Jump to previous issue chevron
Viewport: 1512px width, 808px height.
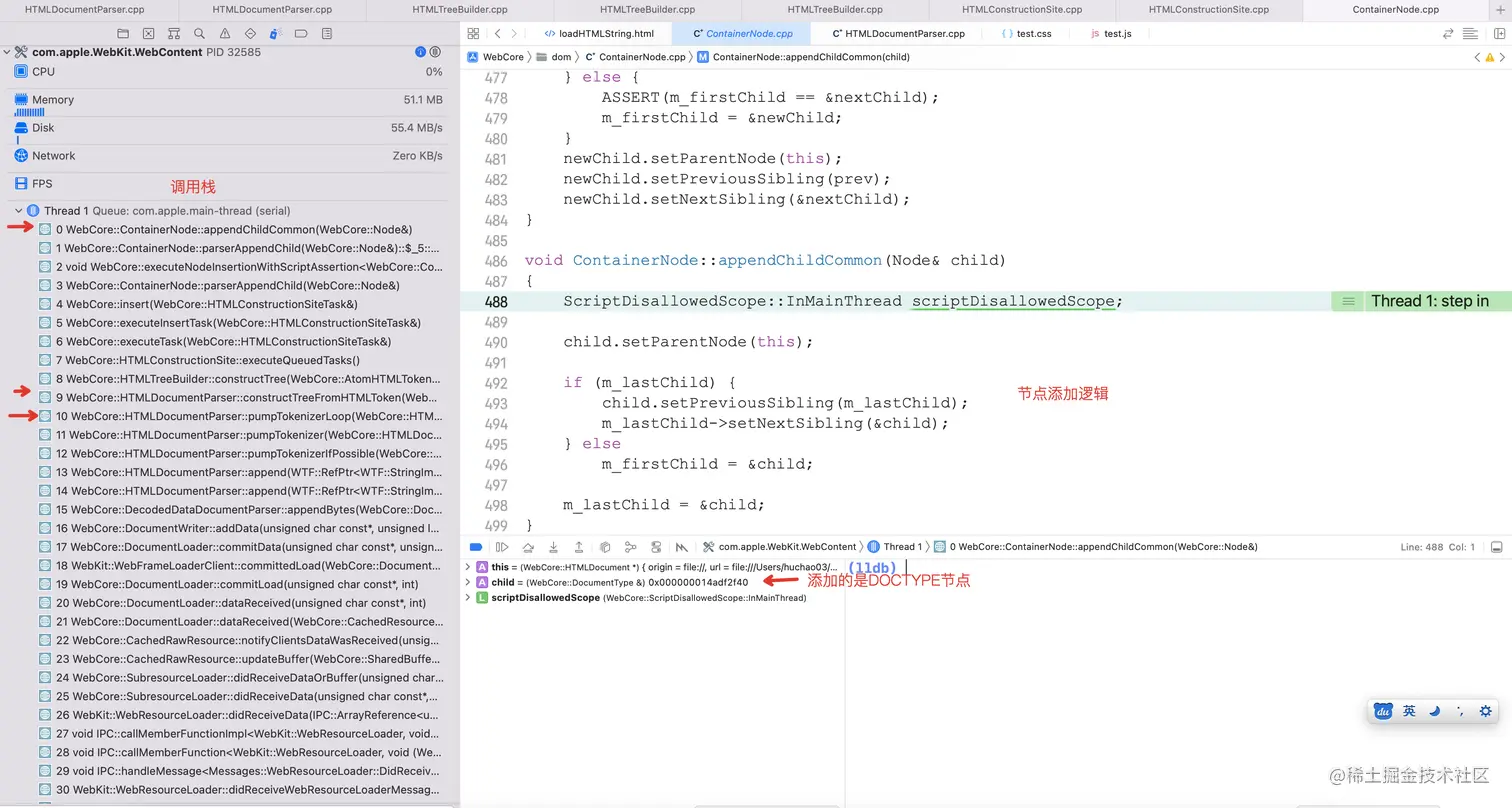click(1477, 57)
